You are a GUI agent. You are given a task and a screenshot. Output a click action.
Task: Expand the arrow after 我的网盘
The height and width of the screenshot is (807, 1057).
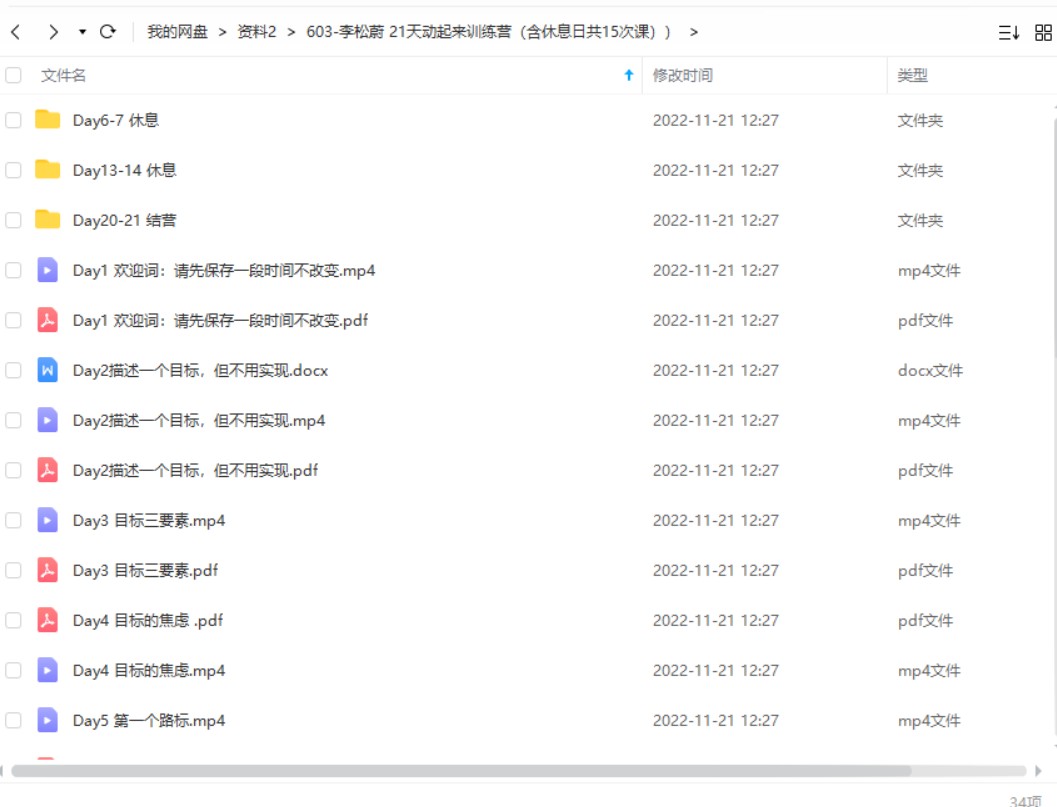coord(222,32)
